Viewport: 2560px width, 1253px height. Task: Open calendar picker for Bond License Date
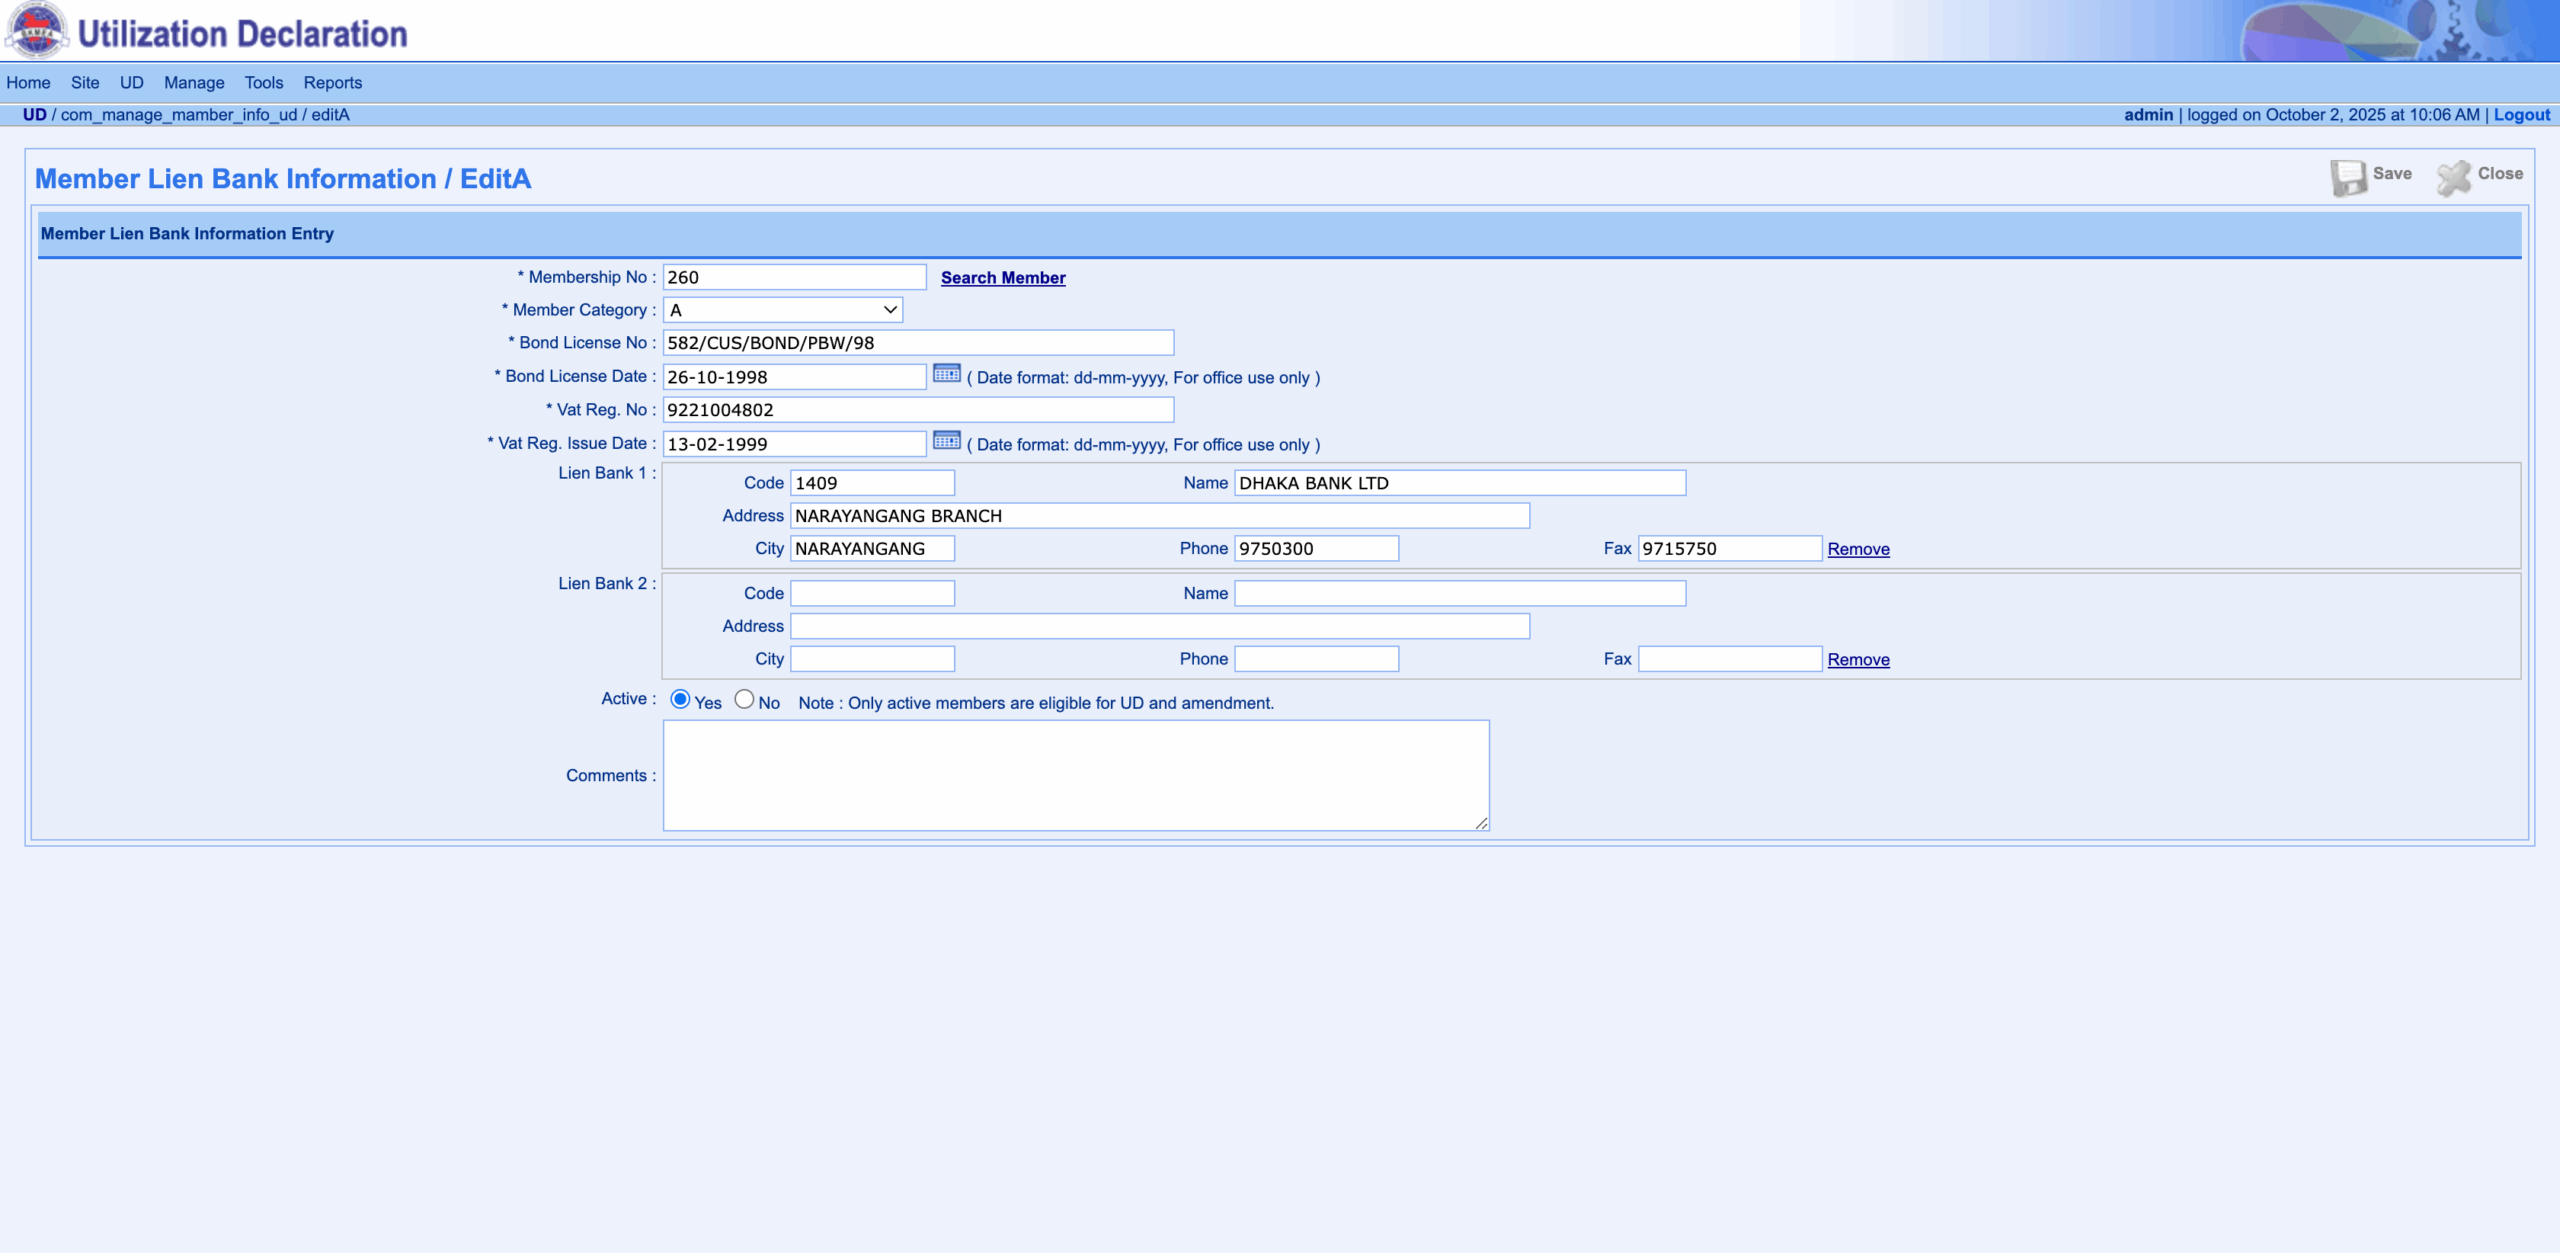pos(946,374)
